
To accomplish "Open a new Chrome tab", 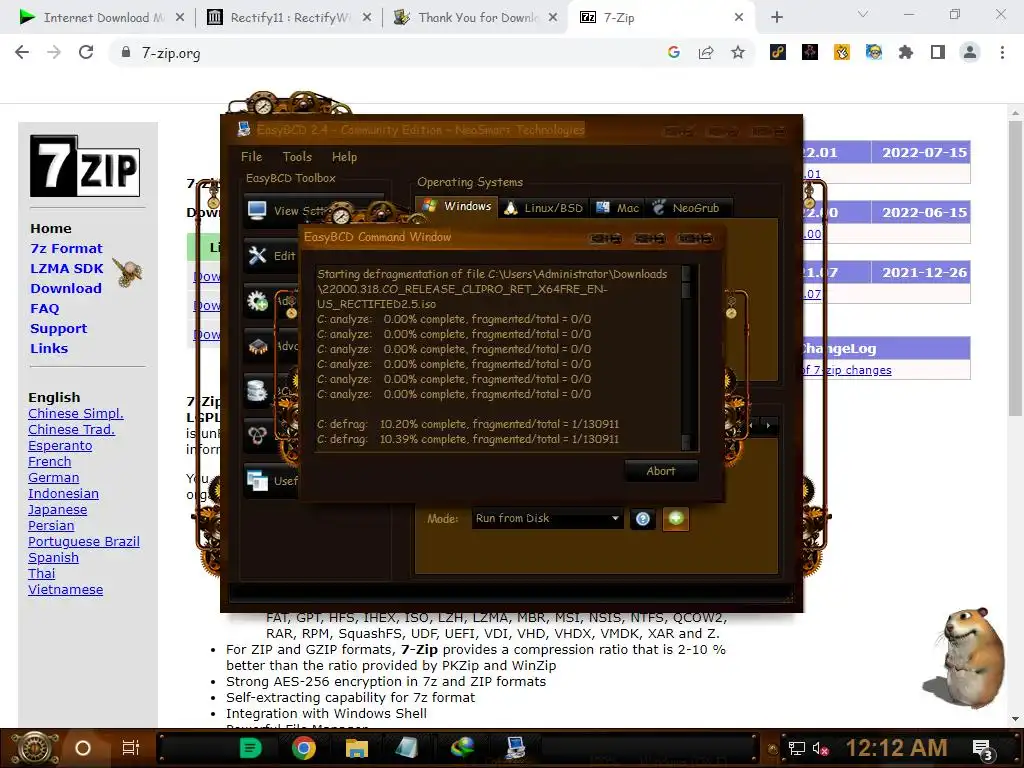I will click(x=776, y=18).
